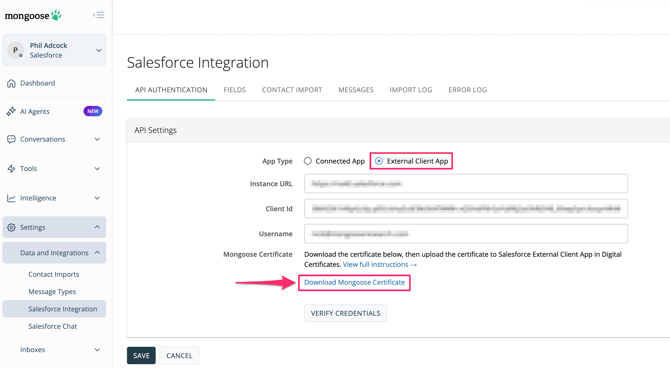Go to the Import Log tab
Screen dimensions: 670x368
coord(411,90)
